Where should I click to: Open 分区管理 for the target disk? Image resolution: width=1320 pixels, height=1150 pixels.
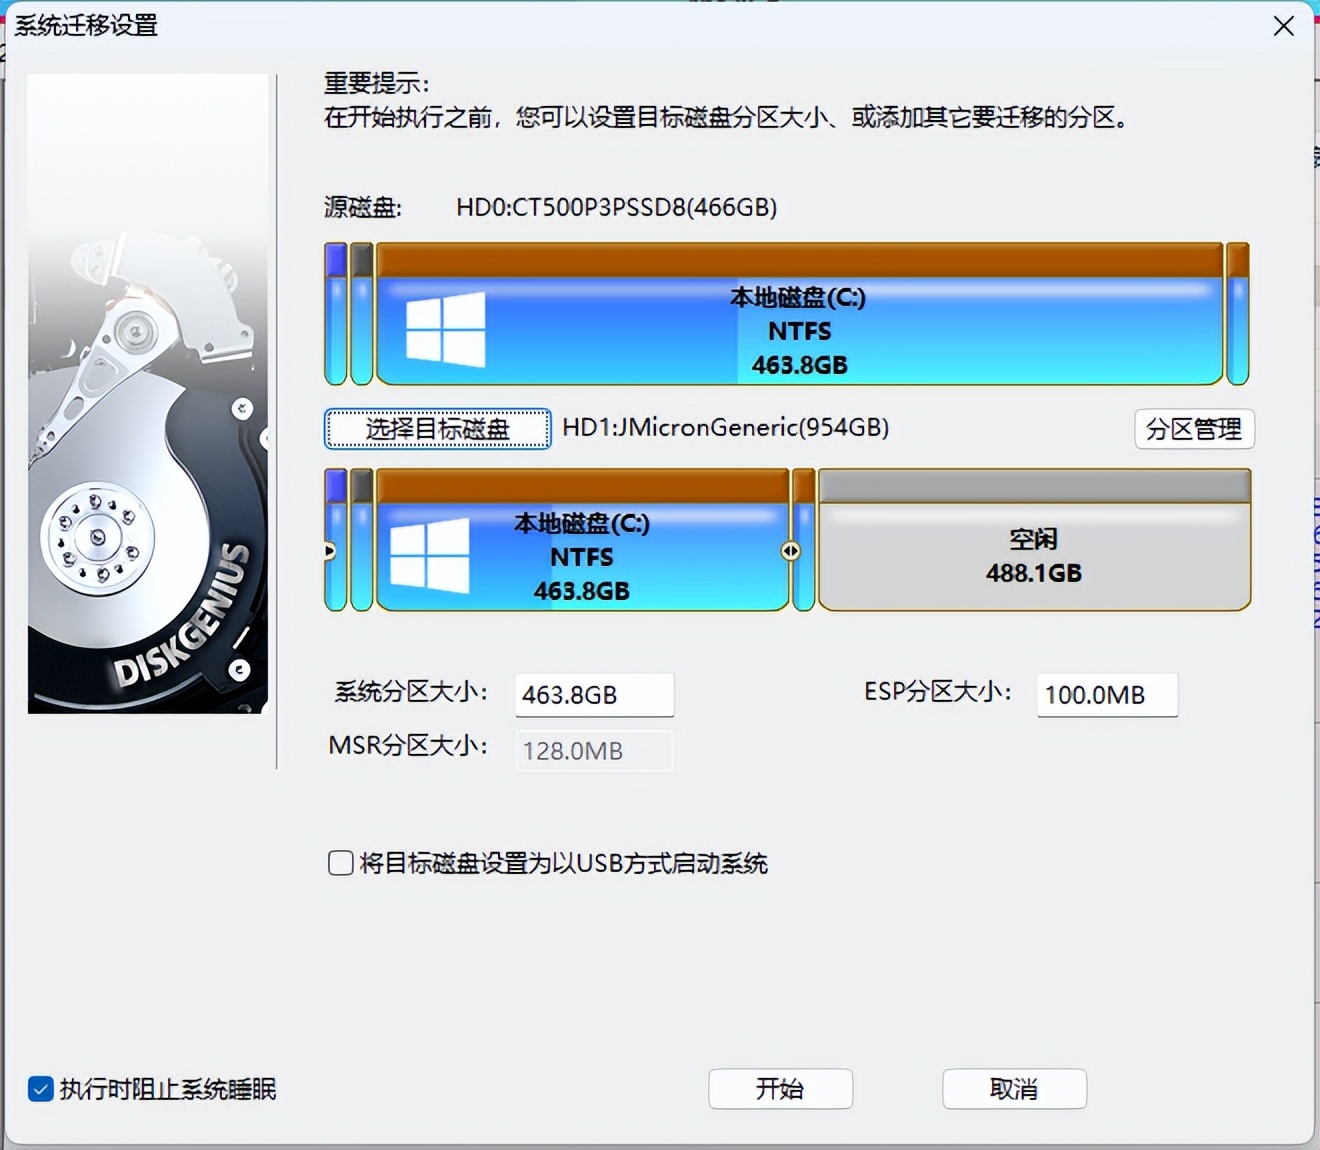click(1194, 429)
